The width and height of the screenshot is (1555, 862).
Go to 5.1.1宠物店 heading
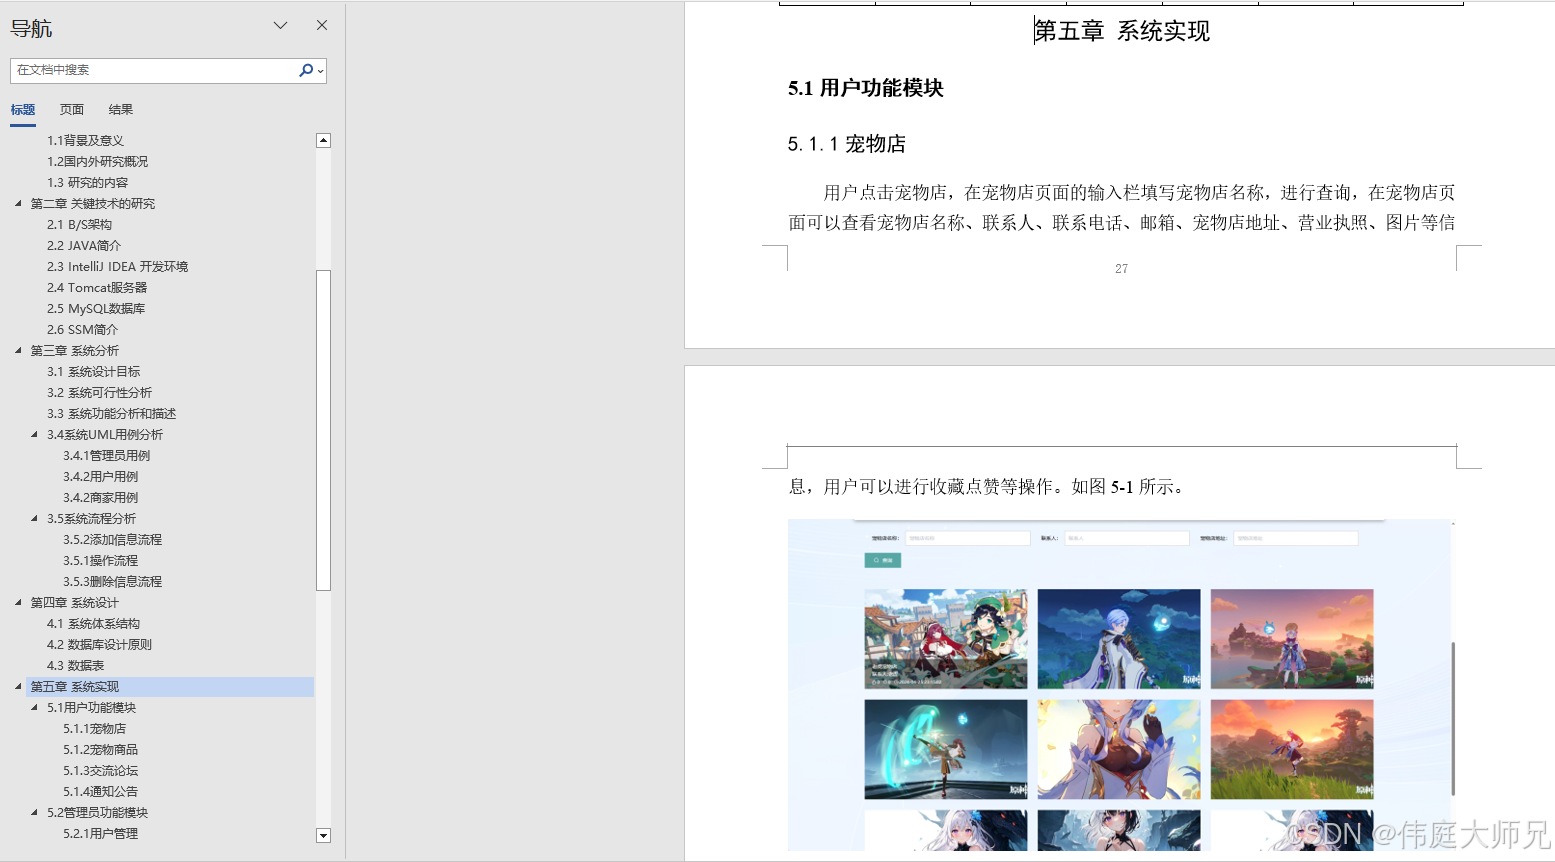click(95, 729)
